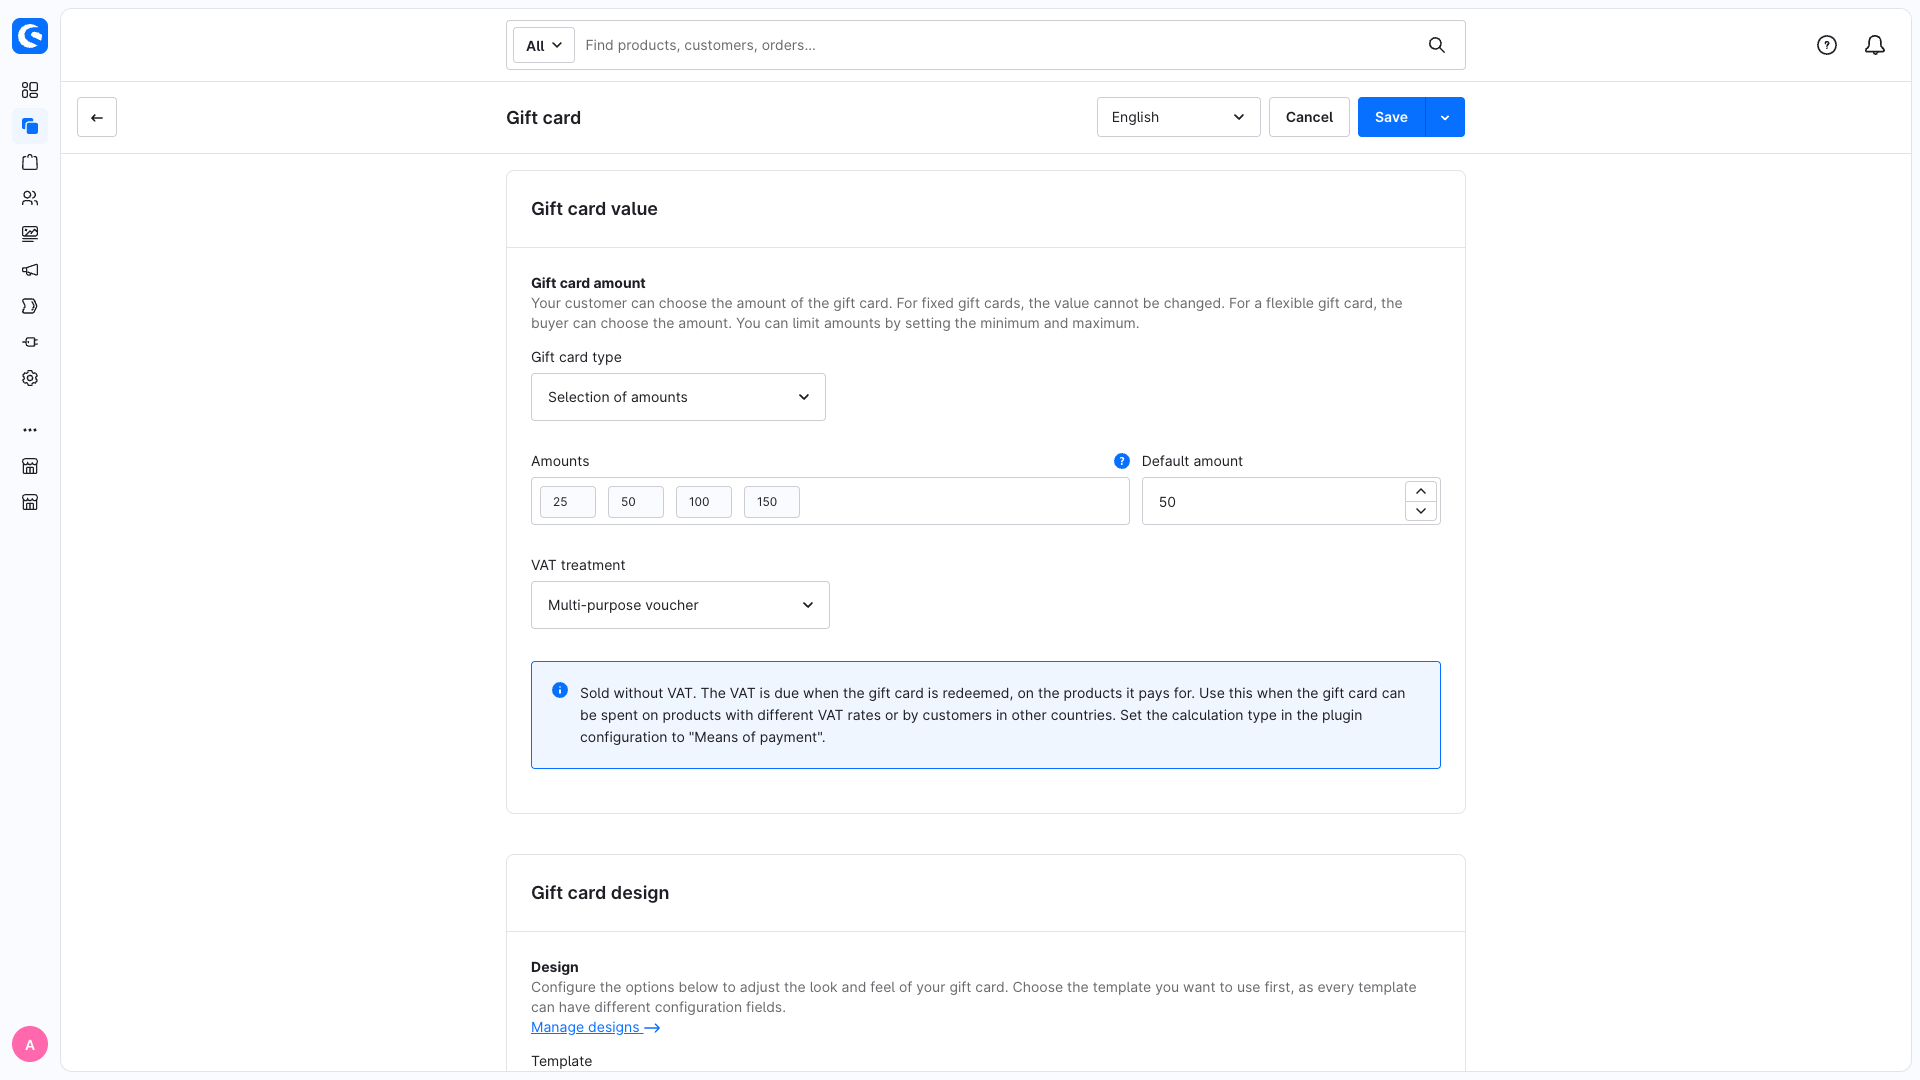Open the Catalogues icon in sidebar
Viewport: 1920px width, 1080px height.
pos(30,126)
